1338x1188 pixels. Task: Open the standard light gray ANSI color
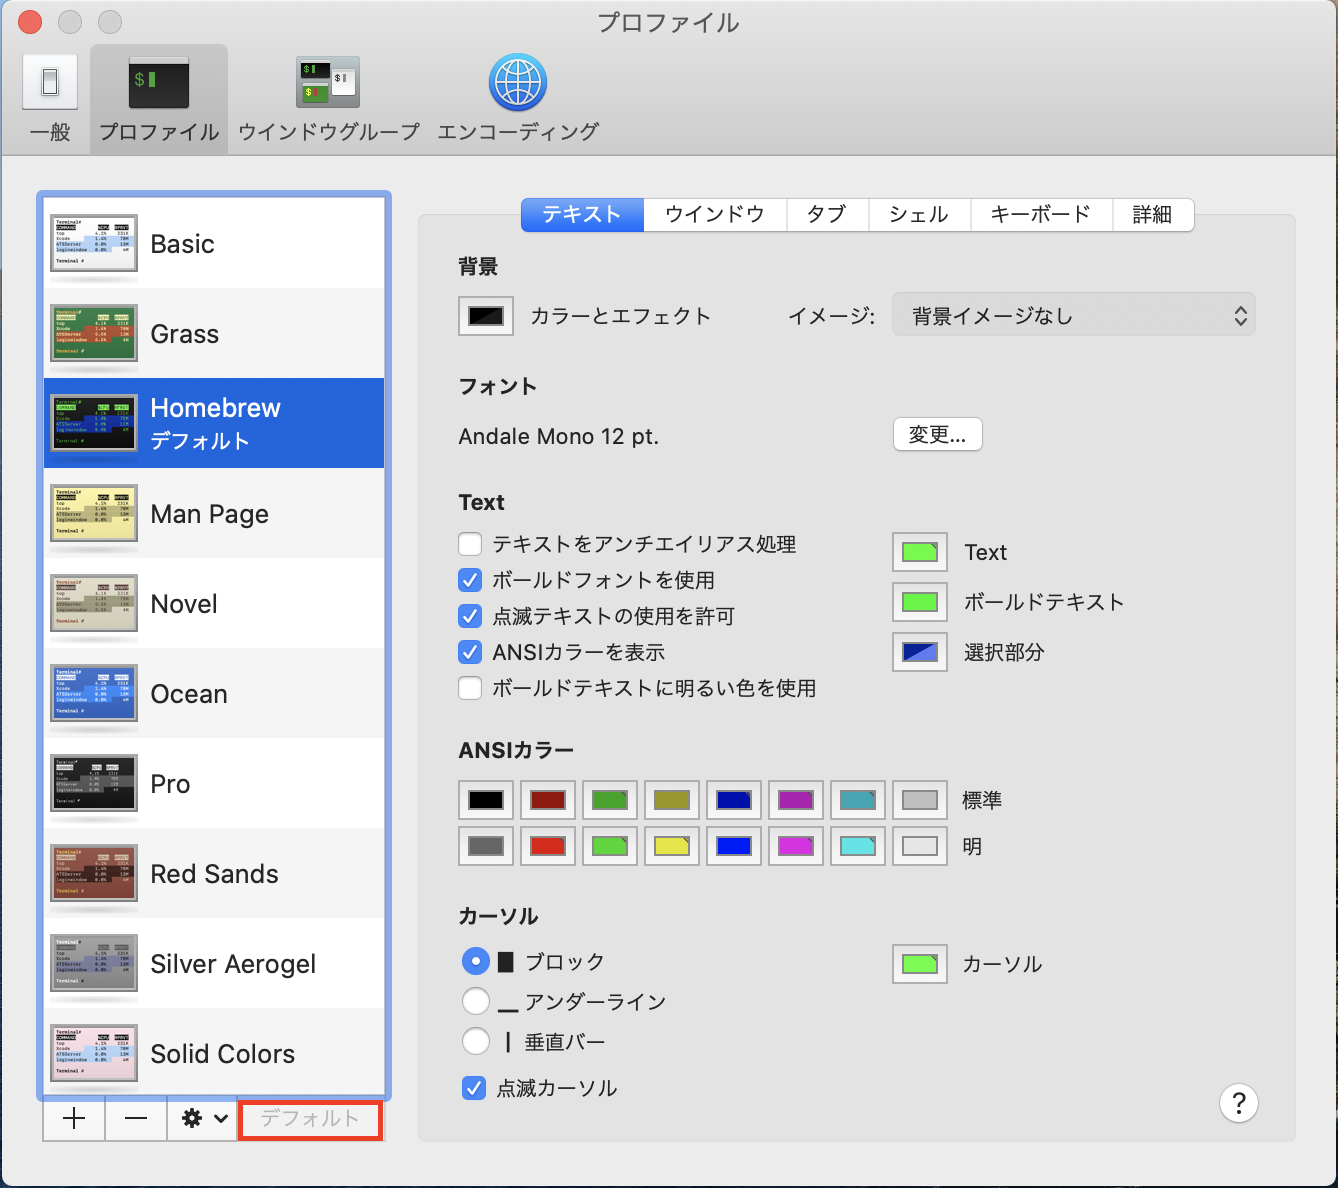(x=920, y=800)
